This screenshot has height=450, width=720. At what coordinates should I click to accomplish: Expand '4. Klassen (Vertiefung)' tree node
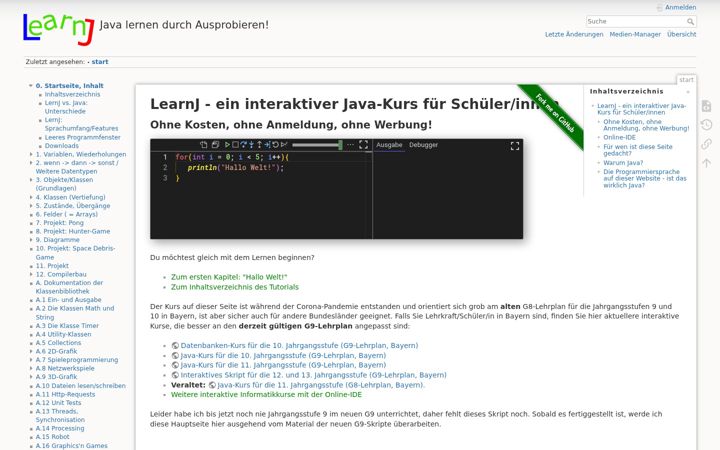pyautogui.click(x=31, y=197)
